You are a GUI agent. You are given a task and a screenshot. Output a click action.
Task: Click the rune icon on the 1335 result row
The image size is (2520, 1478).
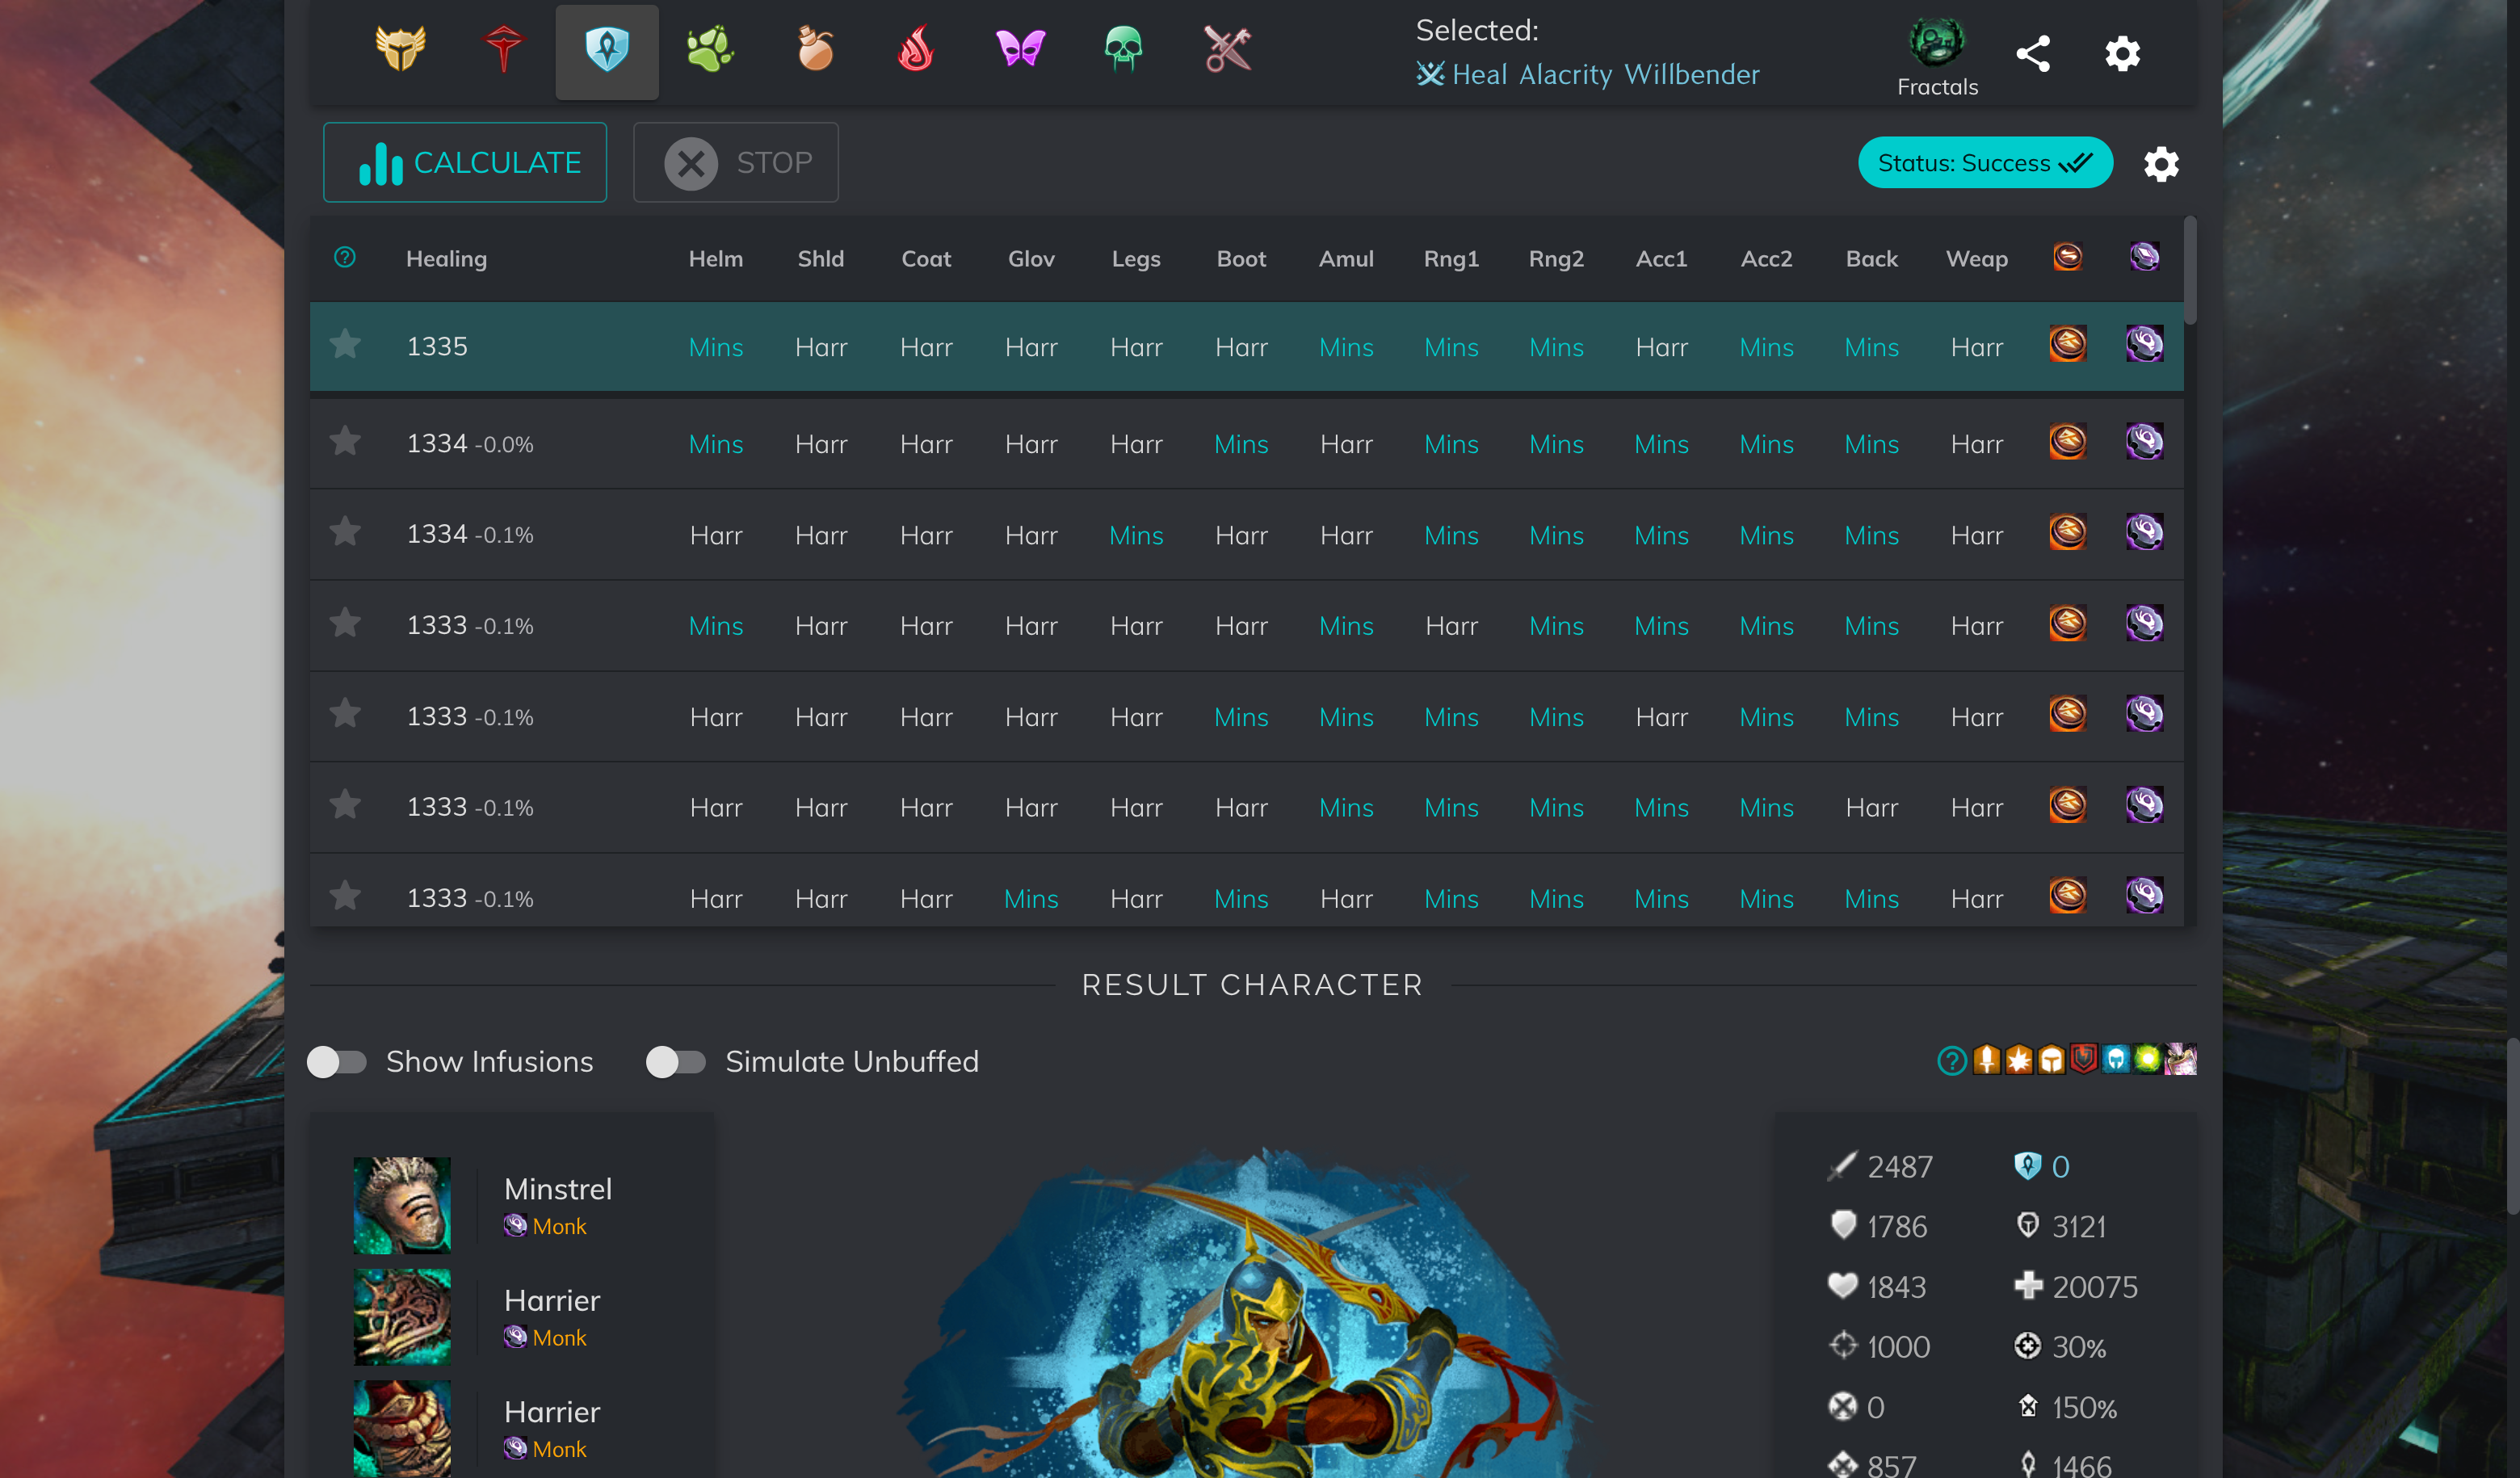[x=2068, y=345]
